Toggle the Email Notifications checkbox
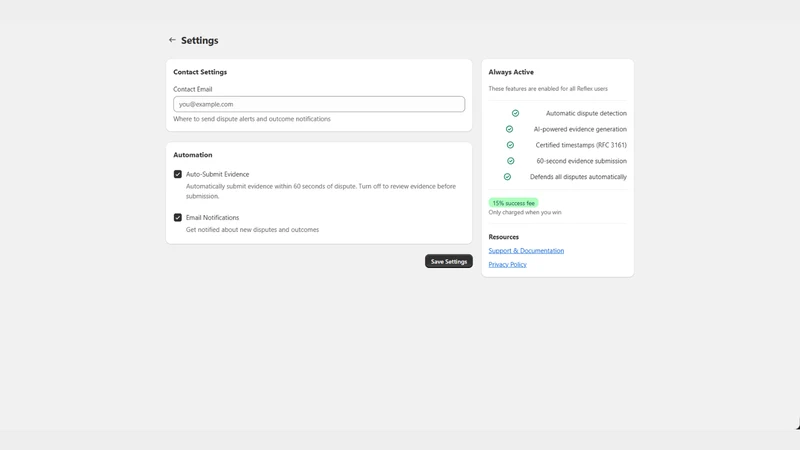This screenshot has width=800, height=450. pos(178,218)
